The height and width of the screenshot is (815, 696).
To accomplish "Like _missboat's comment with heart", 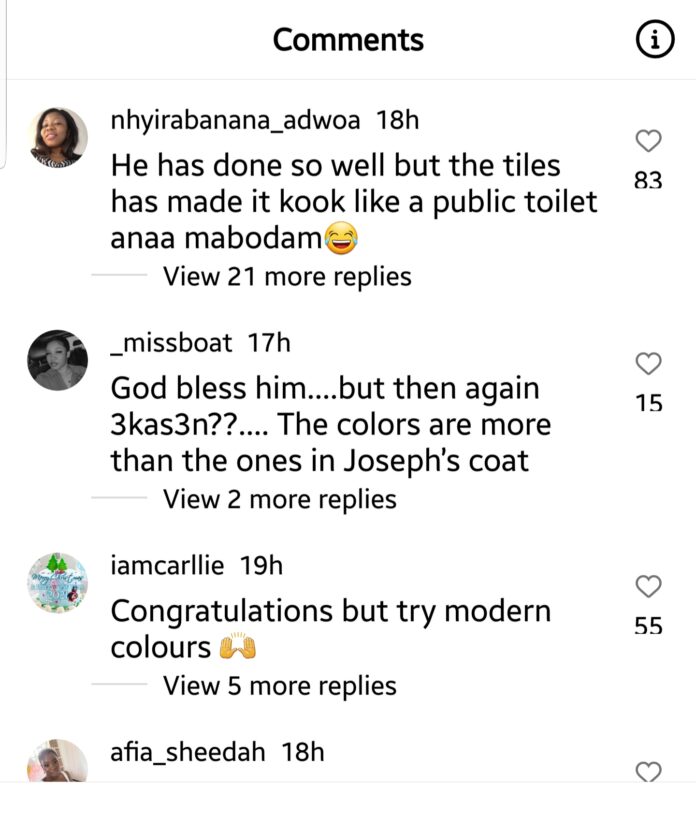I will tap(649, 363).
